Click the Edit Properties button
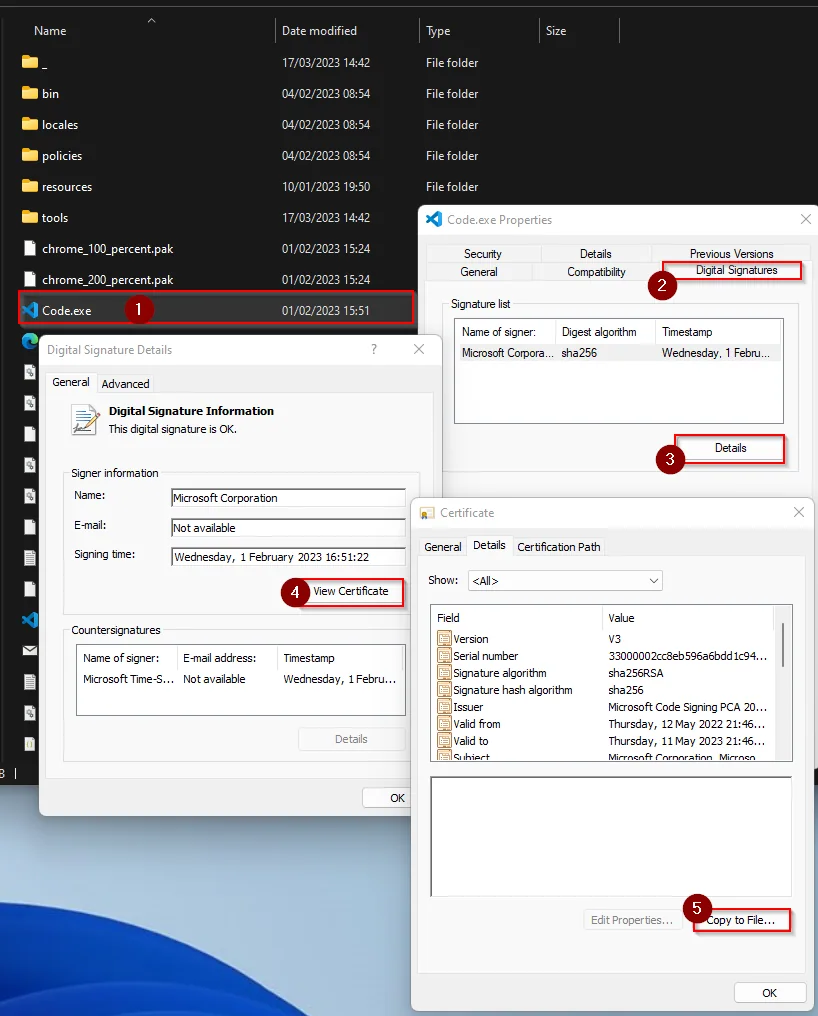Screen dimensions: 818x1016 tap(632, 920)
